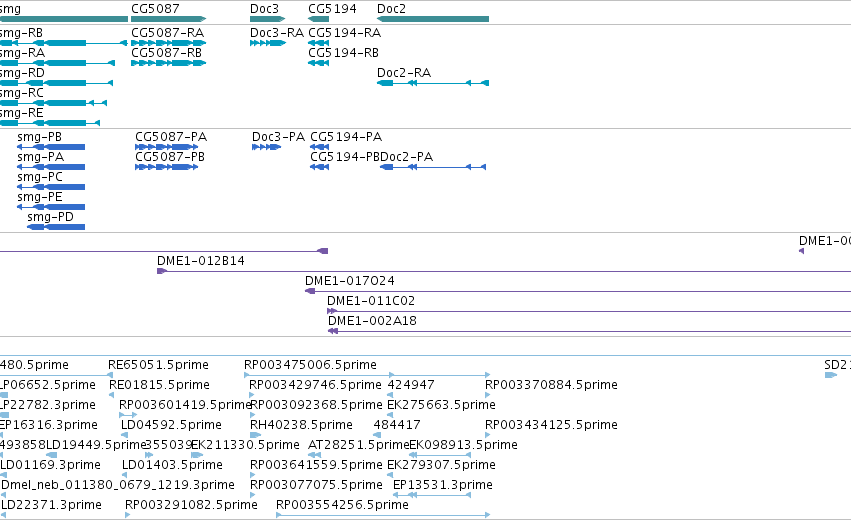Click the Doc2-RA transcript label

(404, 73)
